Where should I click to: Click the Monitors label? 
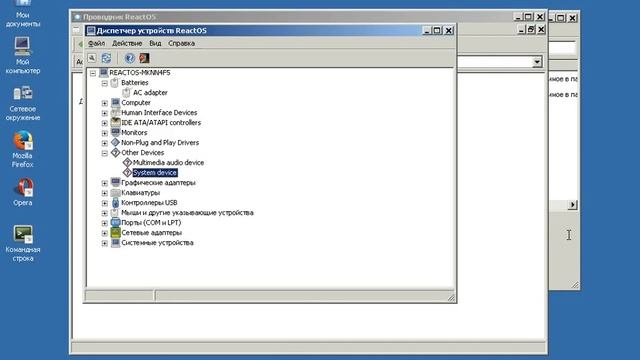coord(134,133)
